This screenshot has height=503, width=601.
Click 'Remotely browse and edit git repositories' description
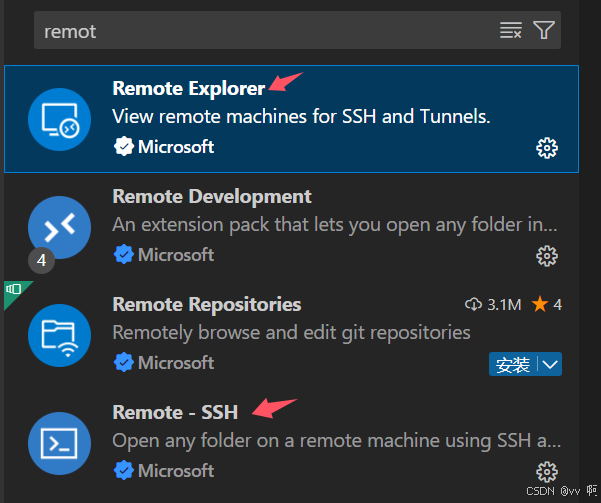click(x=291, y=333)
